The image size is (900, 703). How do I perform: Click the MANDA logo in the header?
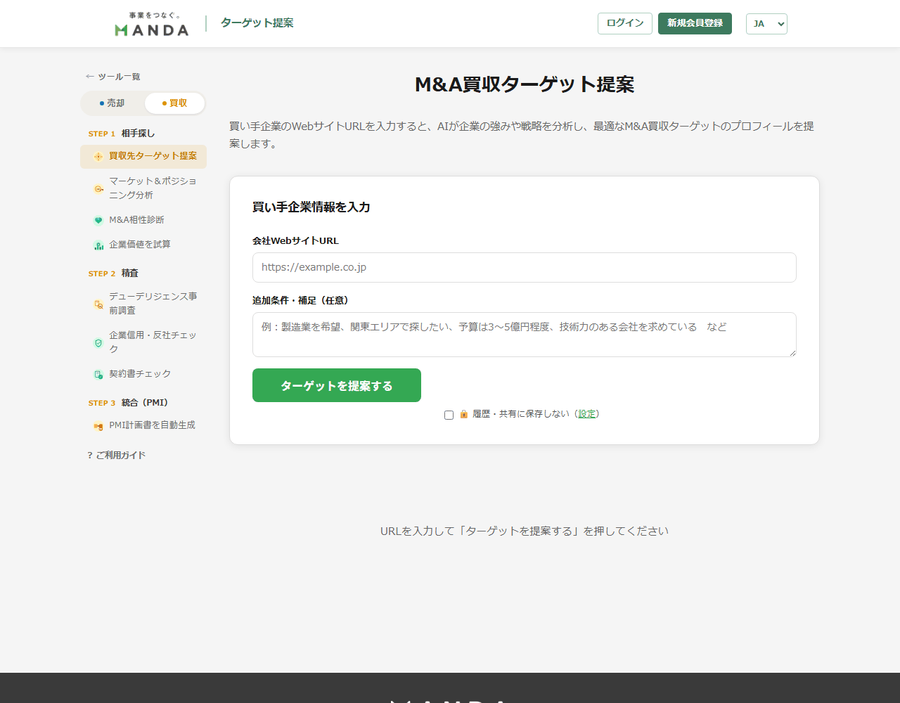(152, 24)
